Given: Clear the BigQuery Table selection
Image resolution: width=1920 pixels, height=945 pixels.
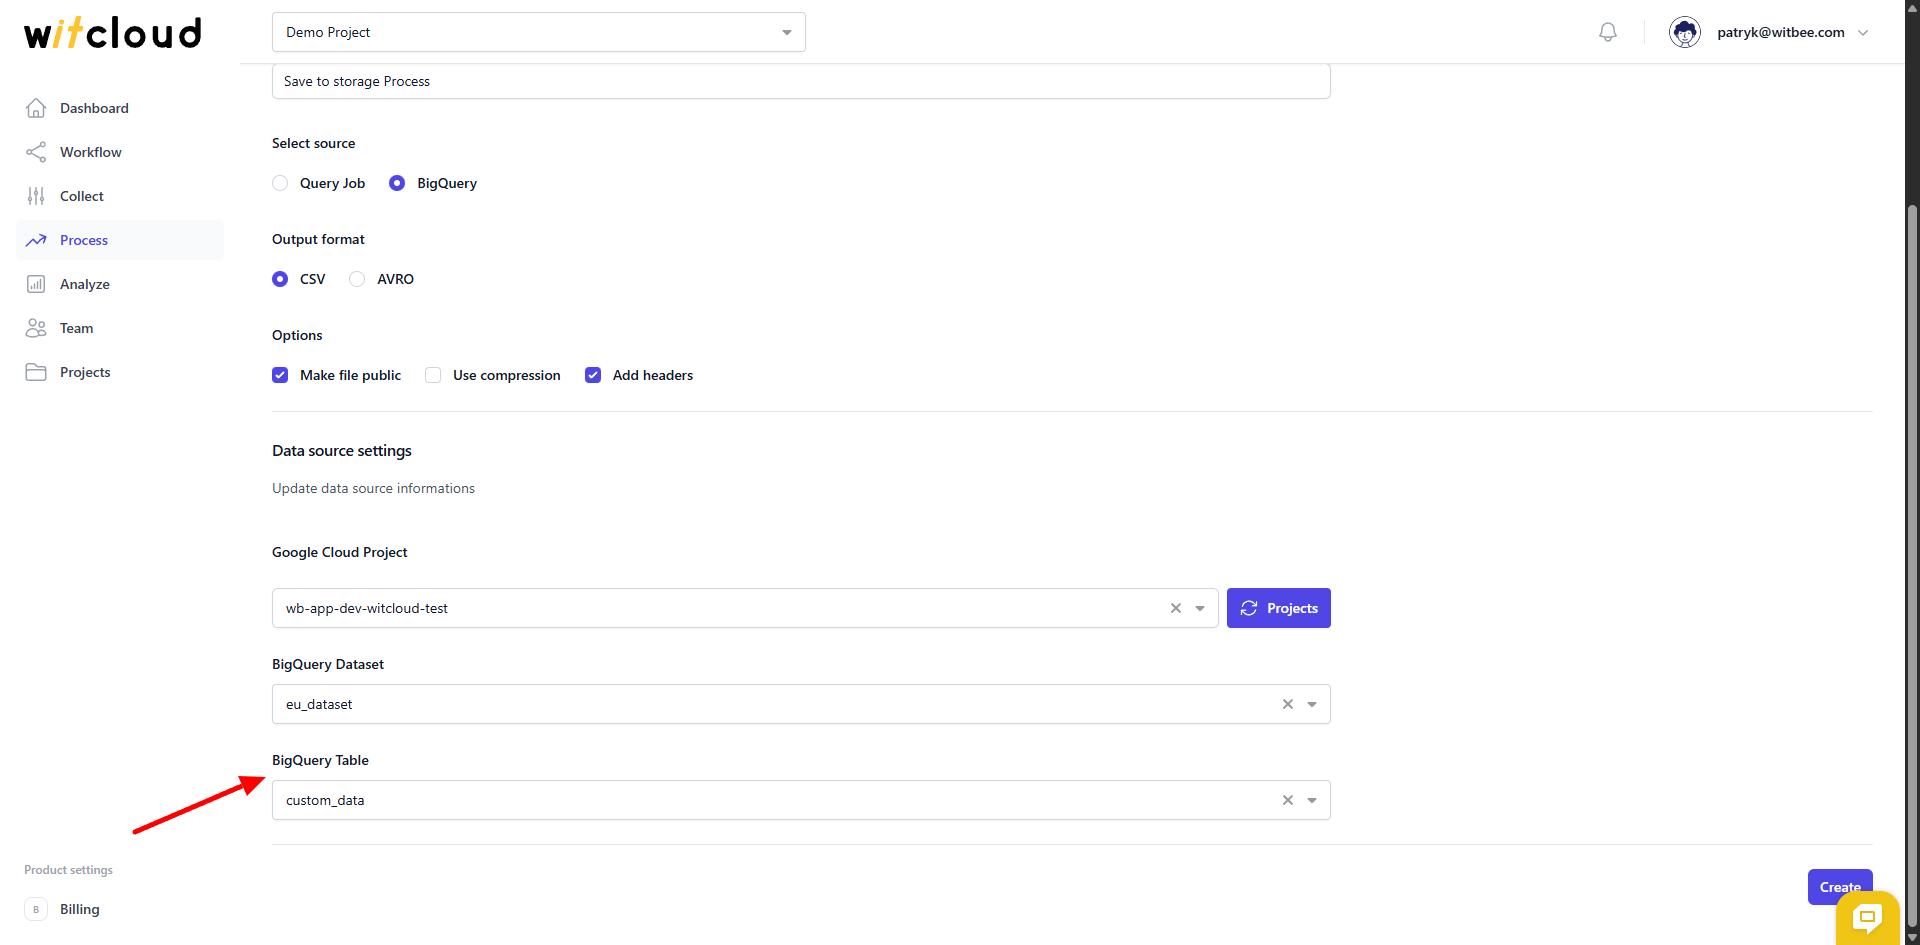Looking at the screenshot, I should point(1288,800).
